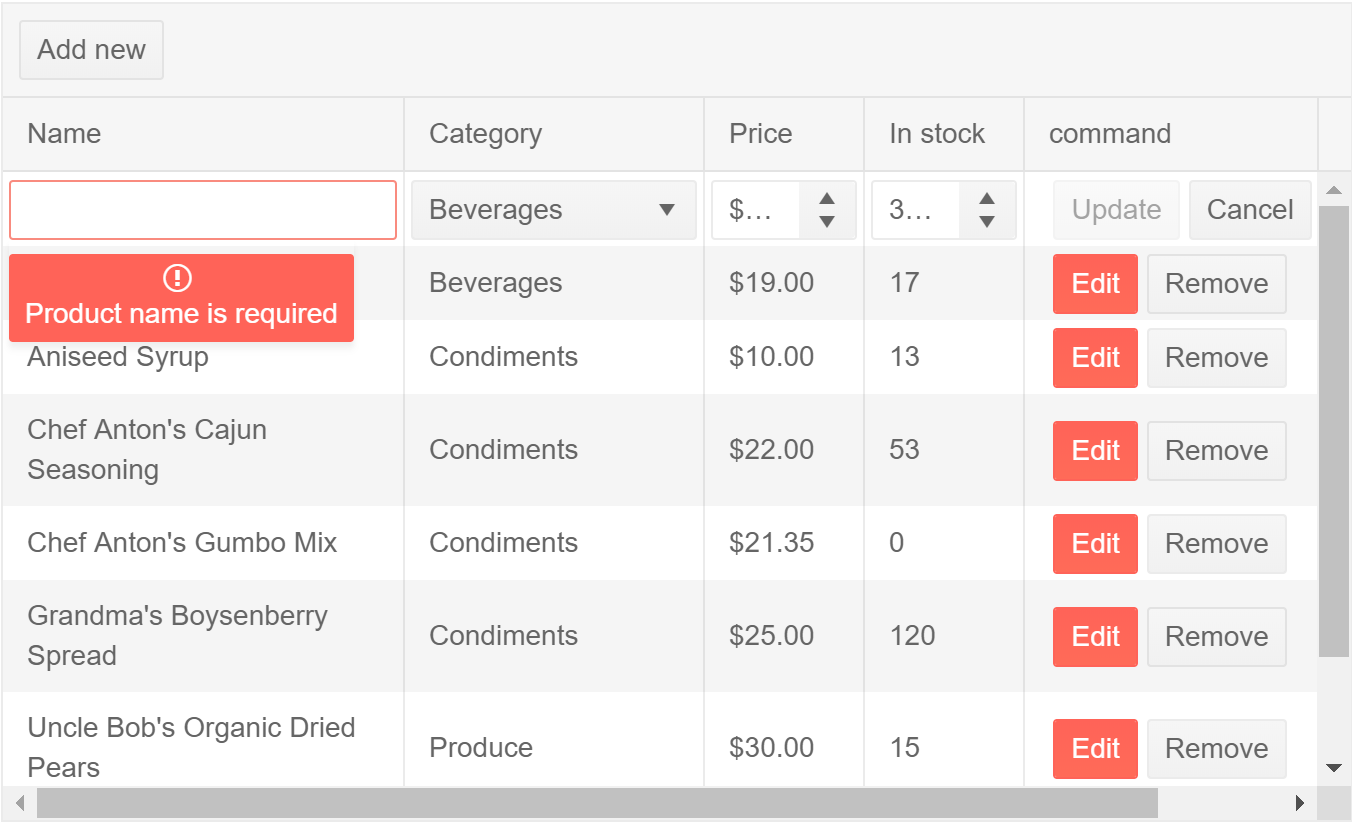Screen dimensions: 1352x823
Task: Click the empty product Name input field
Action: click(x=202, y=209)
